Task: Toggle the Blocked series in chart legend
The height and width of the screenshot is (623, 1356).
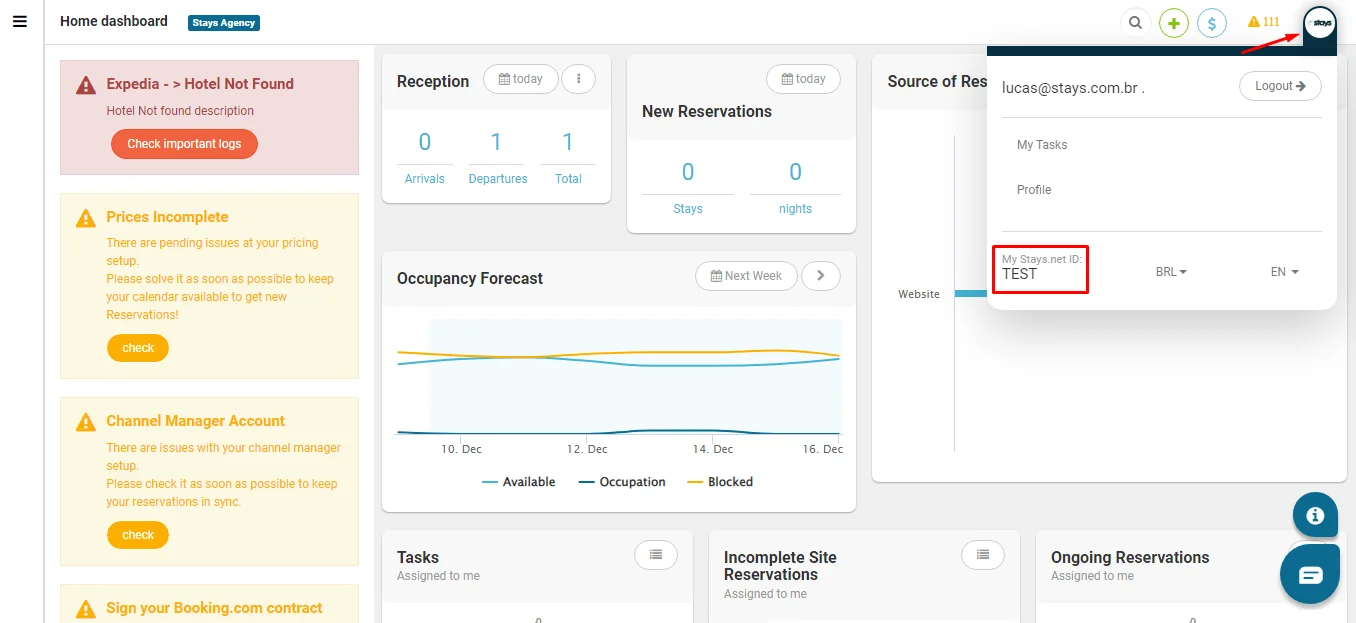Action: pyautogui.click(x=720, y=482)
